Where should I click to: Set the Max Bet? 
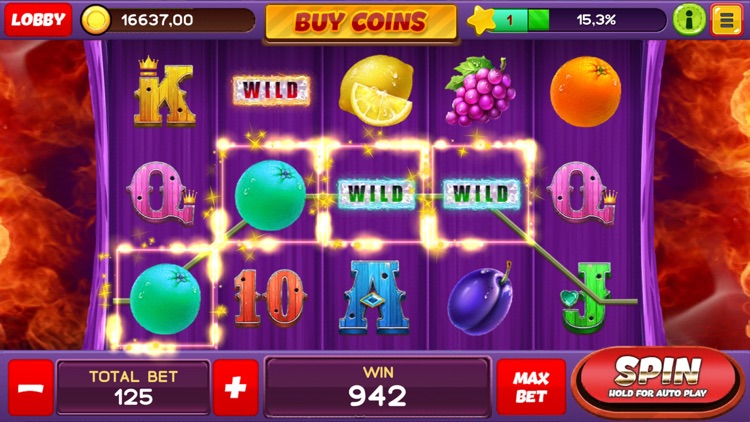(x=531, y=387)
